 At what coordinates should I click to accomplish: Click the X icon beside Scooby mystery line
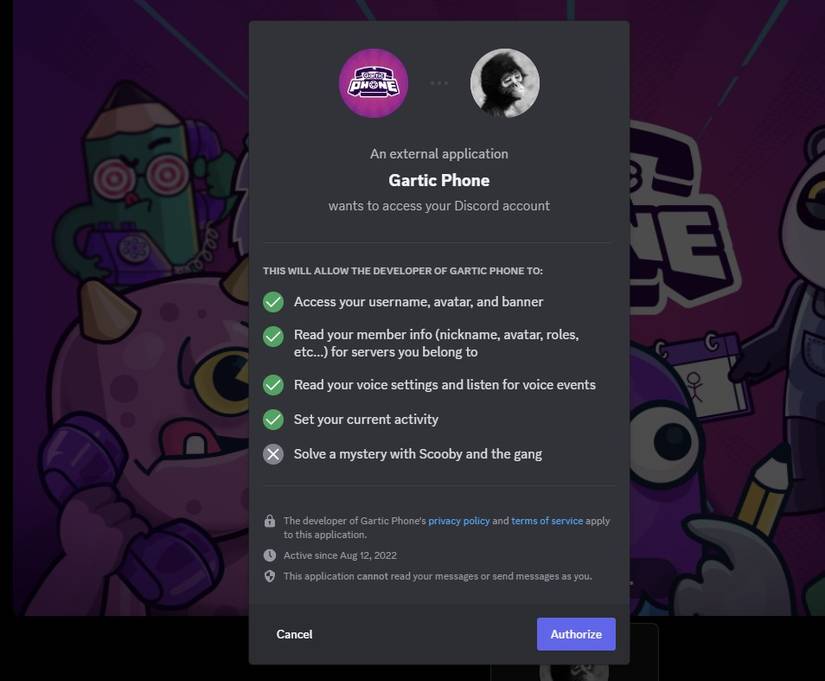pos(272,454)
